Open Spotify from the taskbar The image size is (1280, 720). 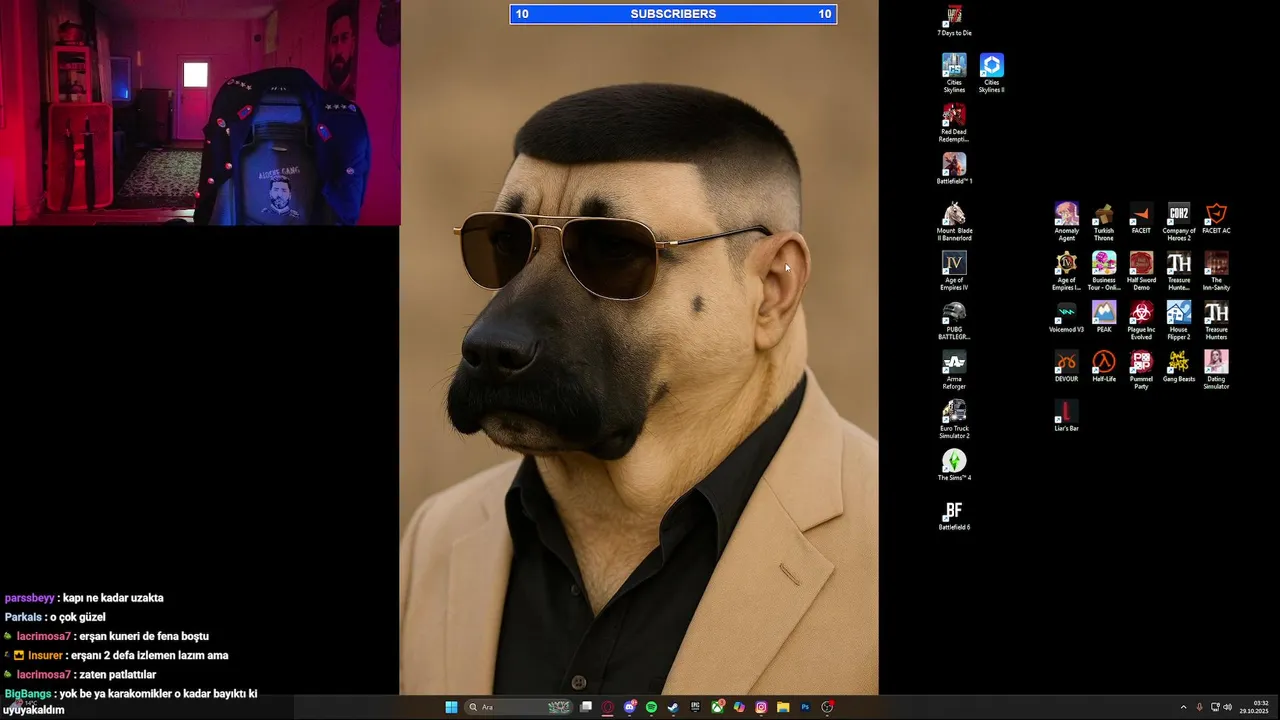[651, 707]
